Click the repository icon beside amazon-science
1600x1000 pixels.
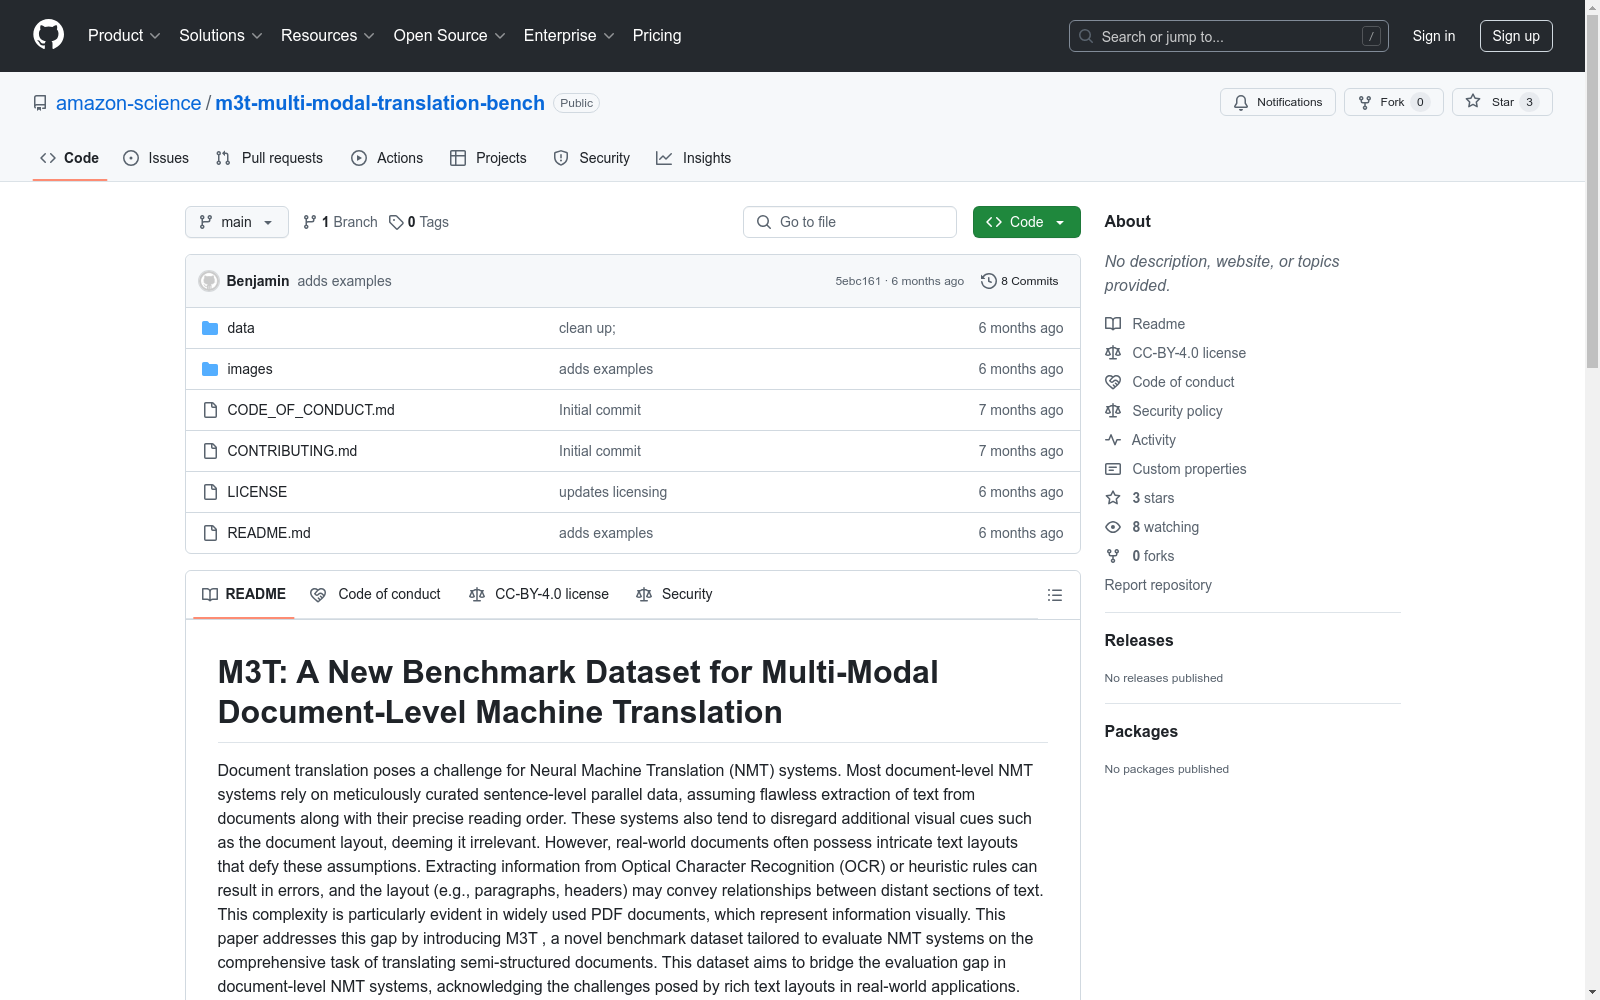click(40, 103)
